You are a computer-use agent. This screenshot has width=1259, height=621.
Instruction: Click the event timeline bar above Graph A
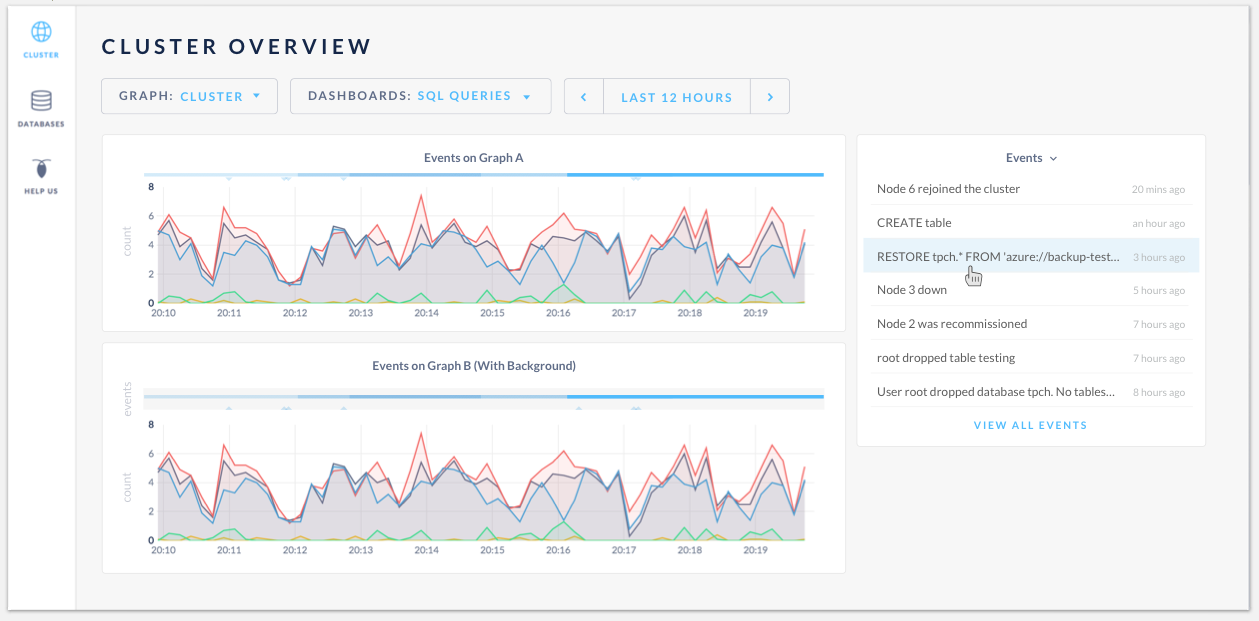tap(484, 175)
